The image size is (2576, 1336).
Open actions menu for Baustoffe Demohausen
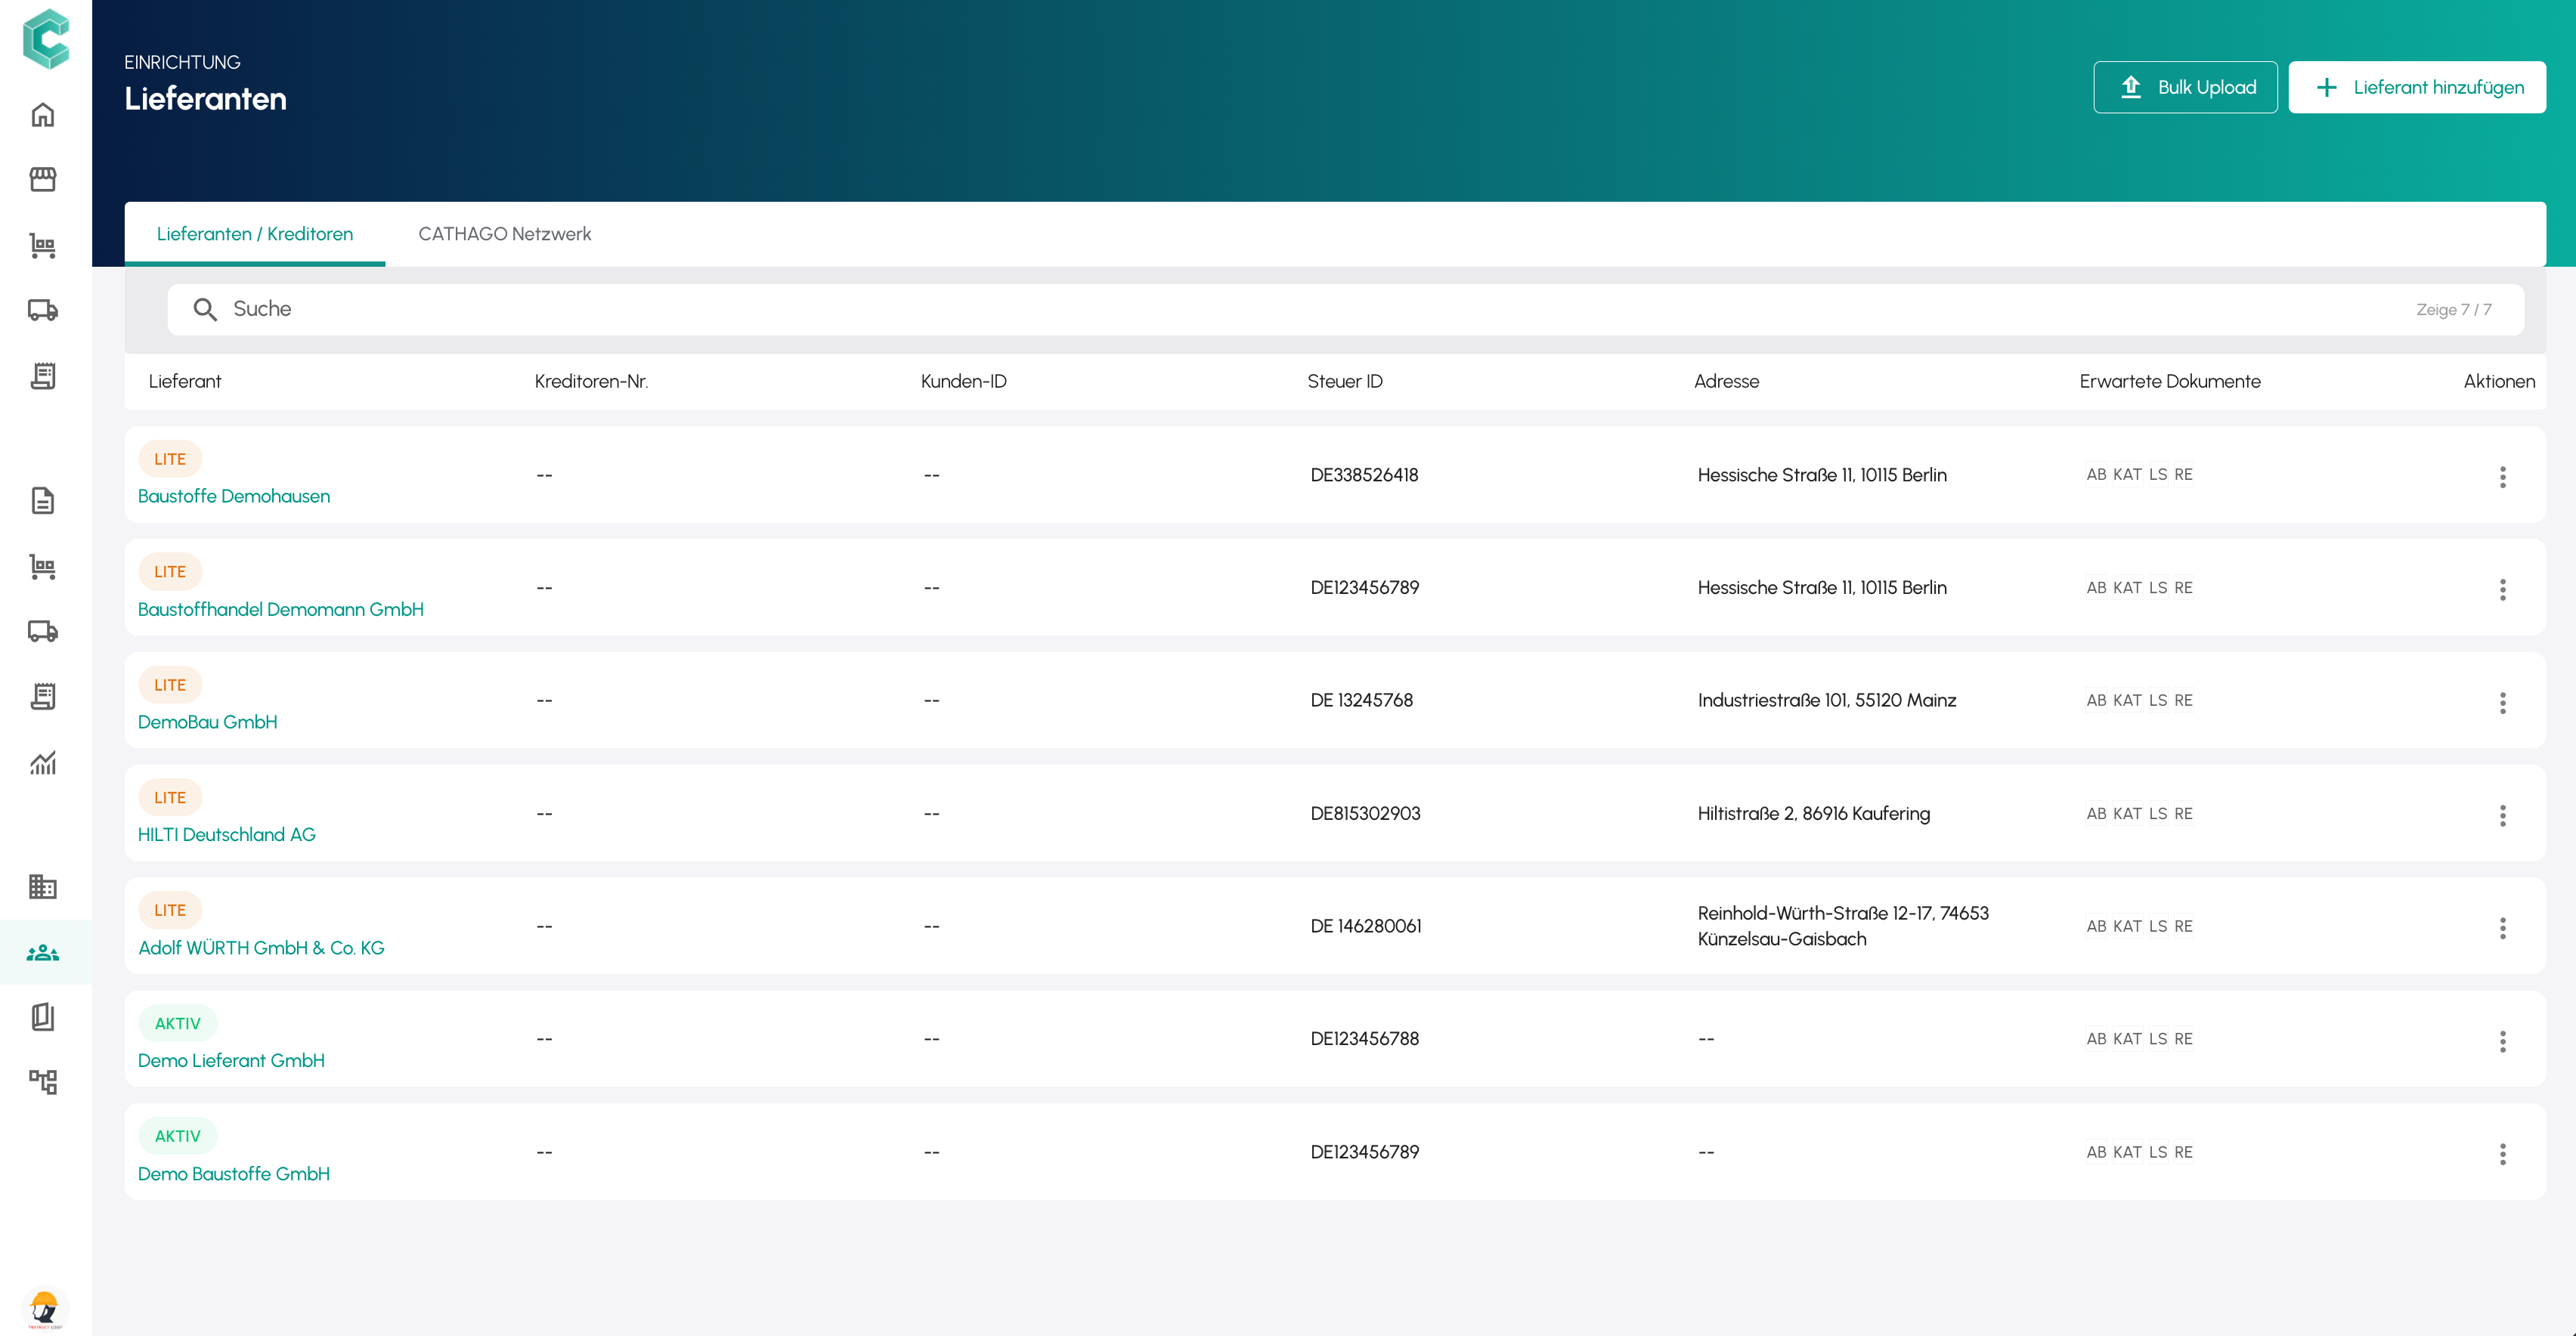[2502, 476]
